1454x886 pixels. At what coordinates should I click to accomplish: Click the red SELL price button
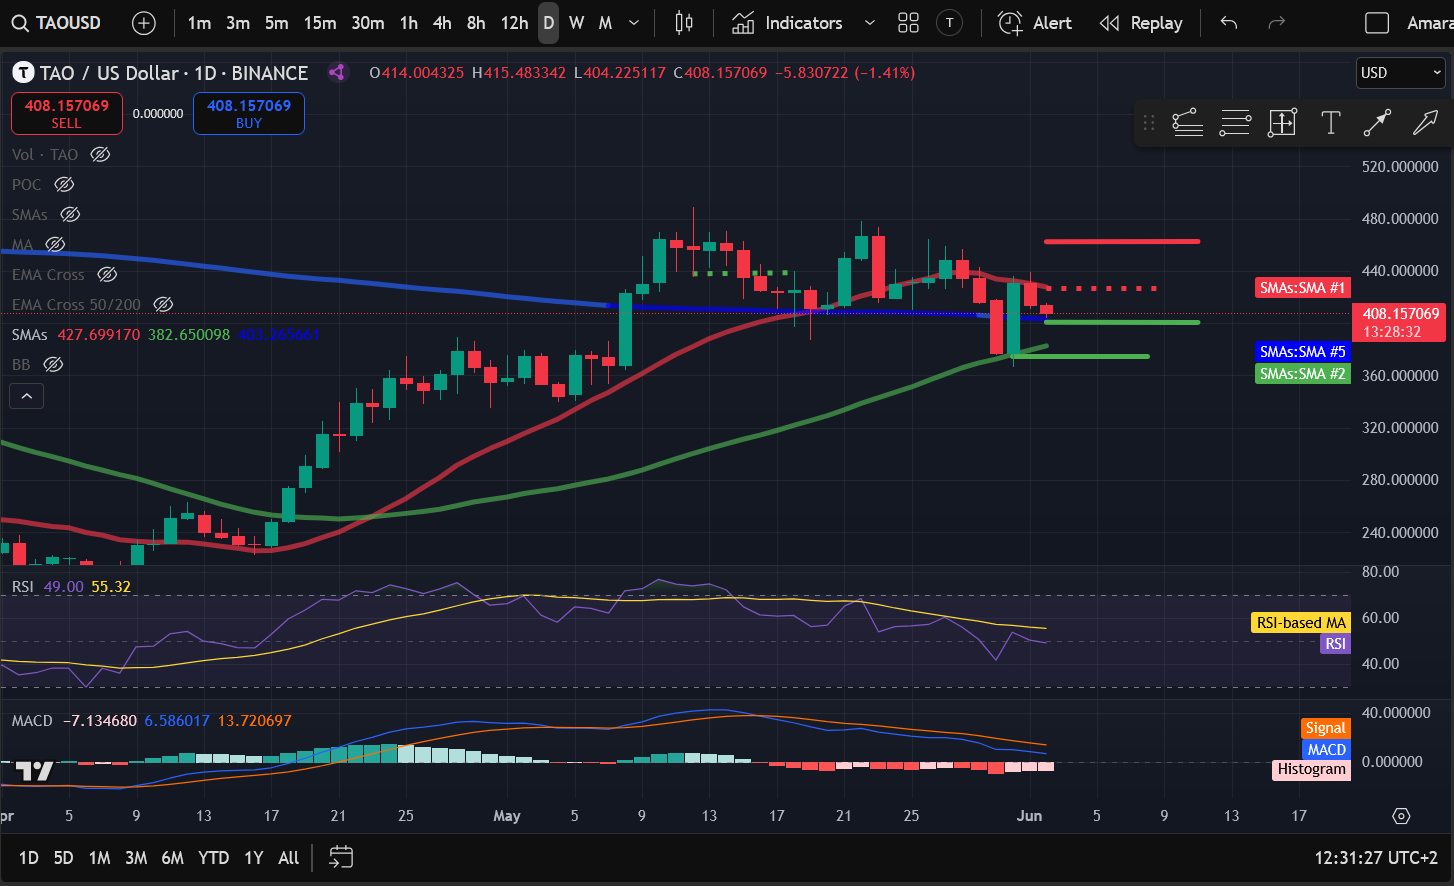point(67,113)
